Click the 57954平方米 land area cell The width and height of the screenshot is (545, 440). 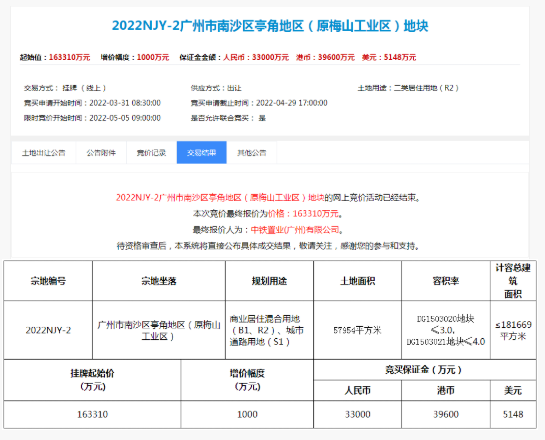pyautogui.click(x=357, y=330)
